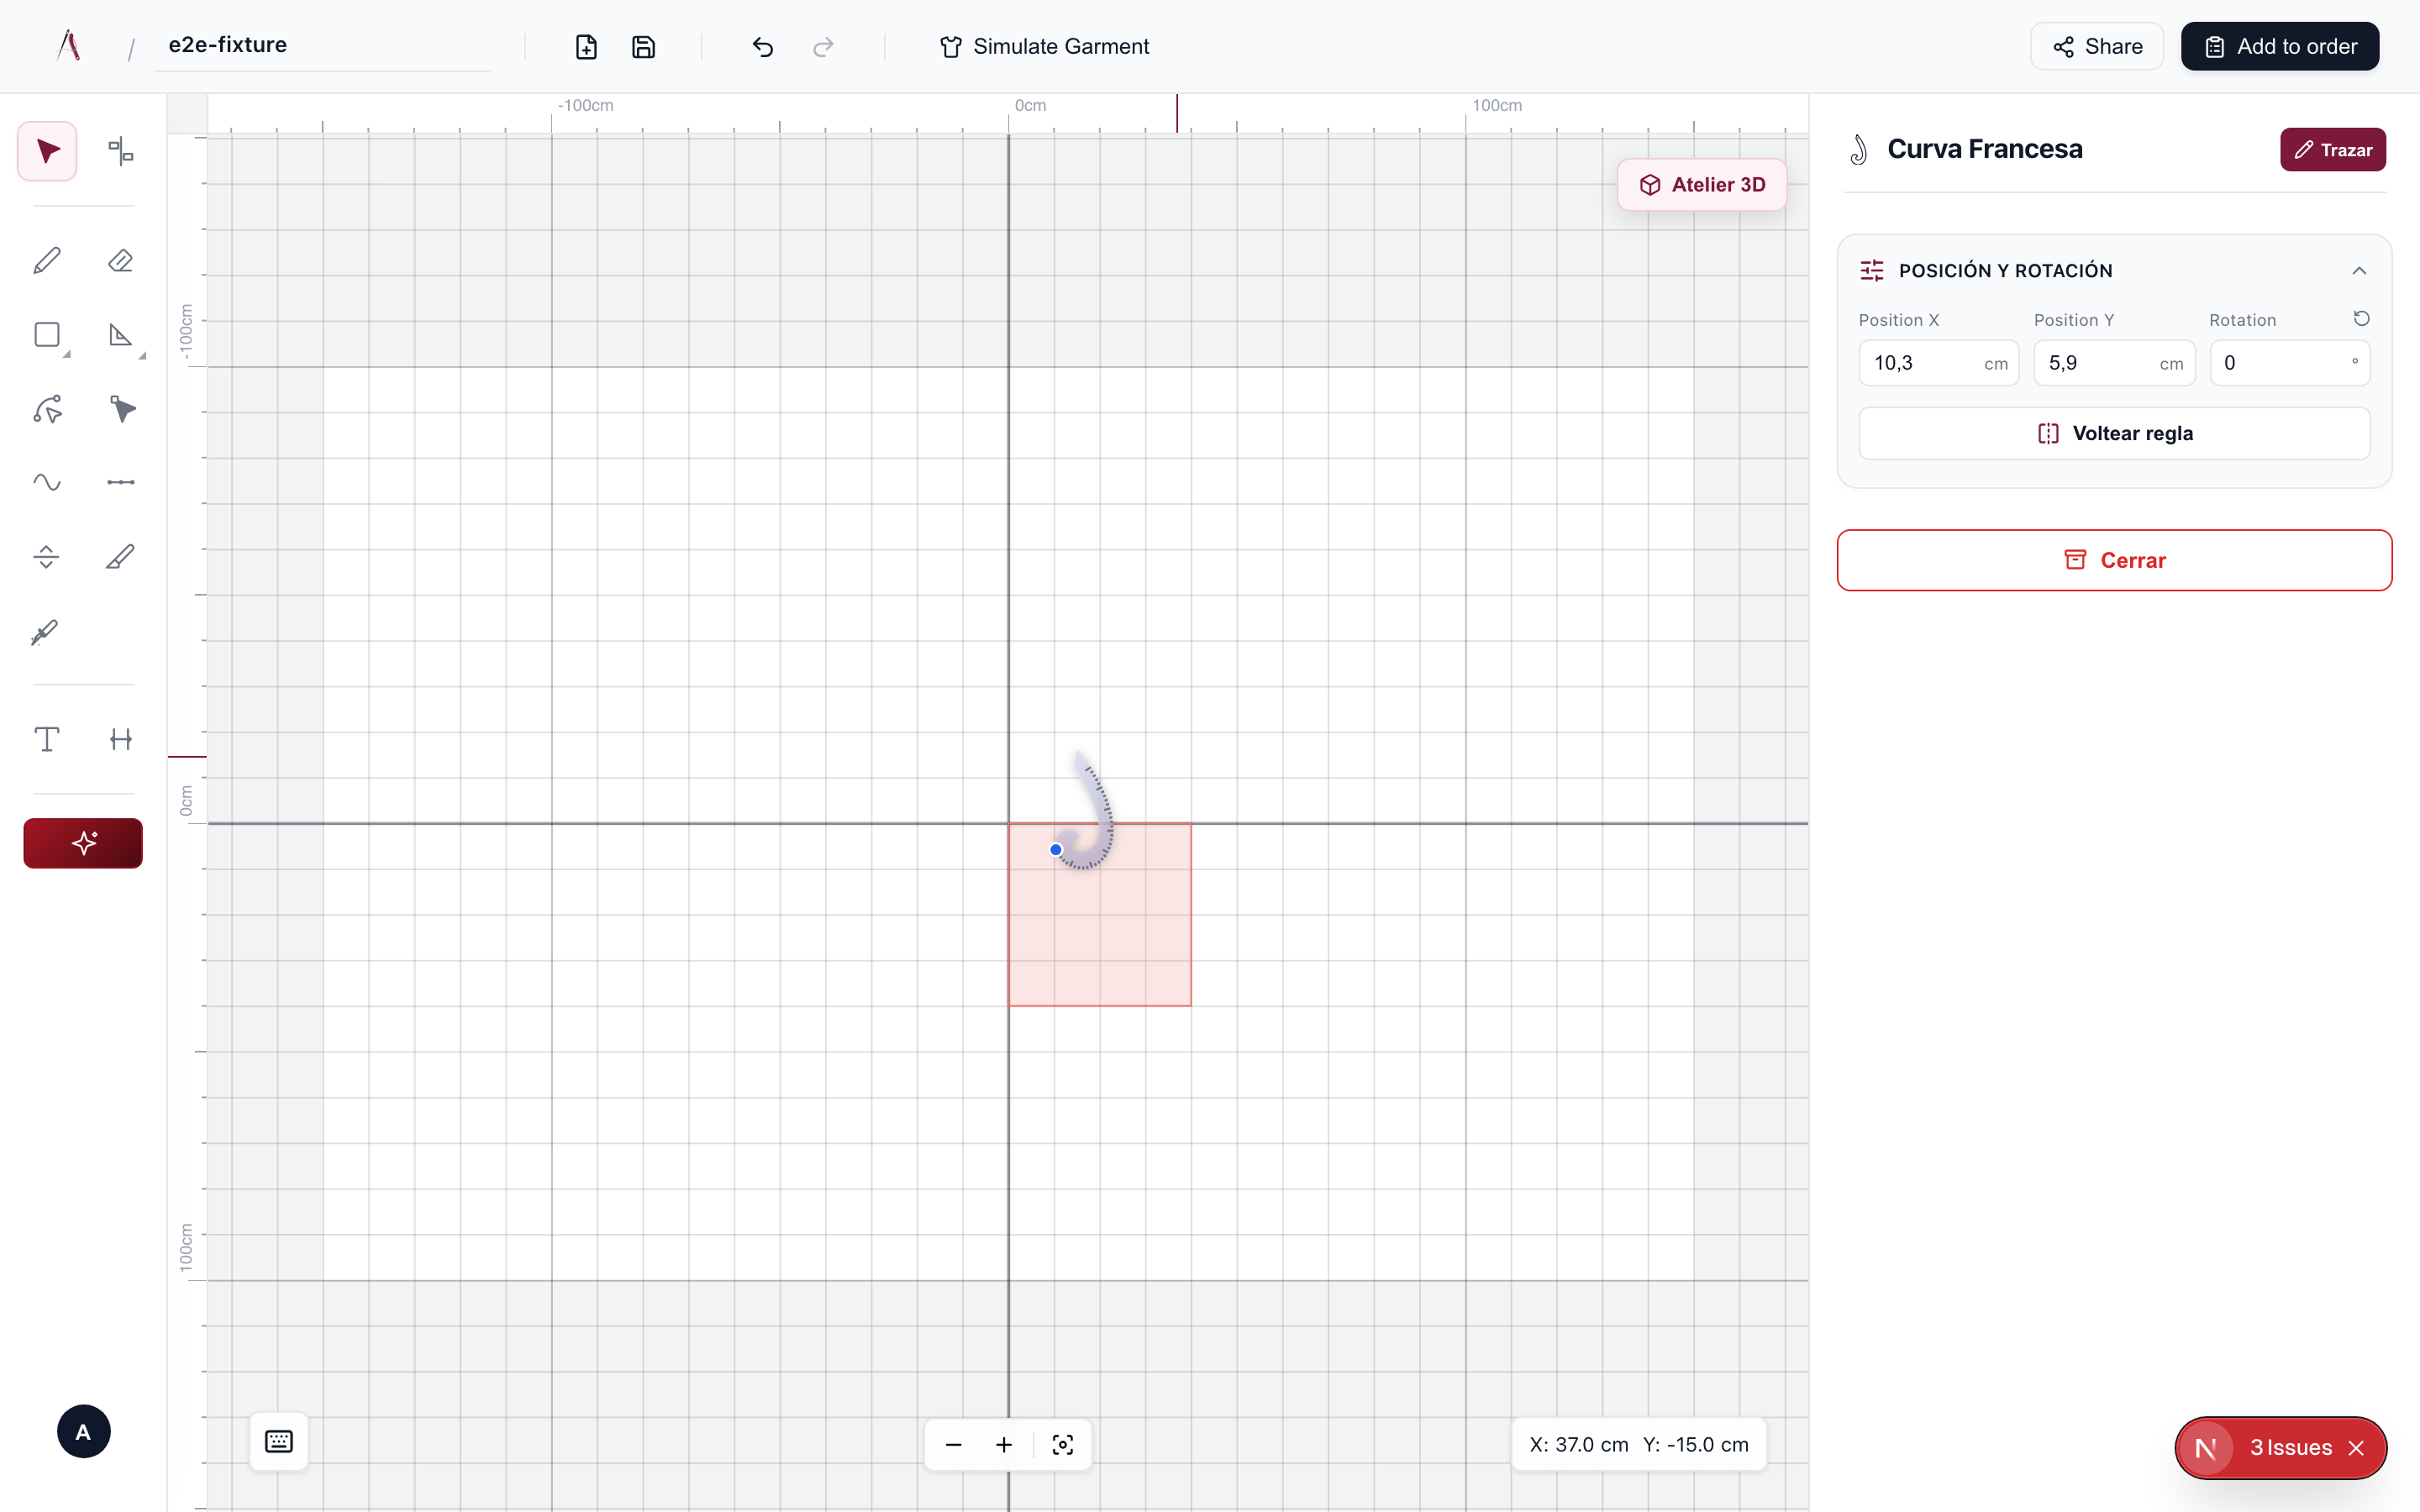The width and height of the screenshot is (2420, 1512).
Task: Select the dimension H tool
Action: tap(120, 739)
